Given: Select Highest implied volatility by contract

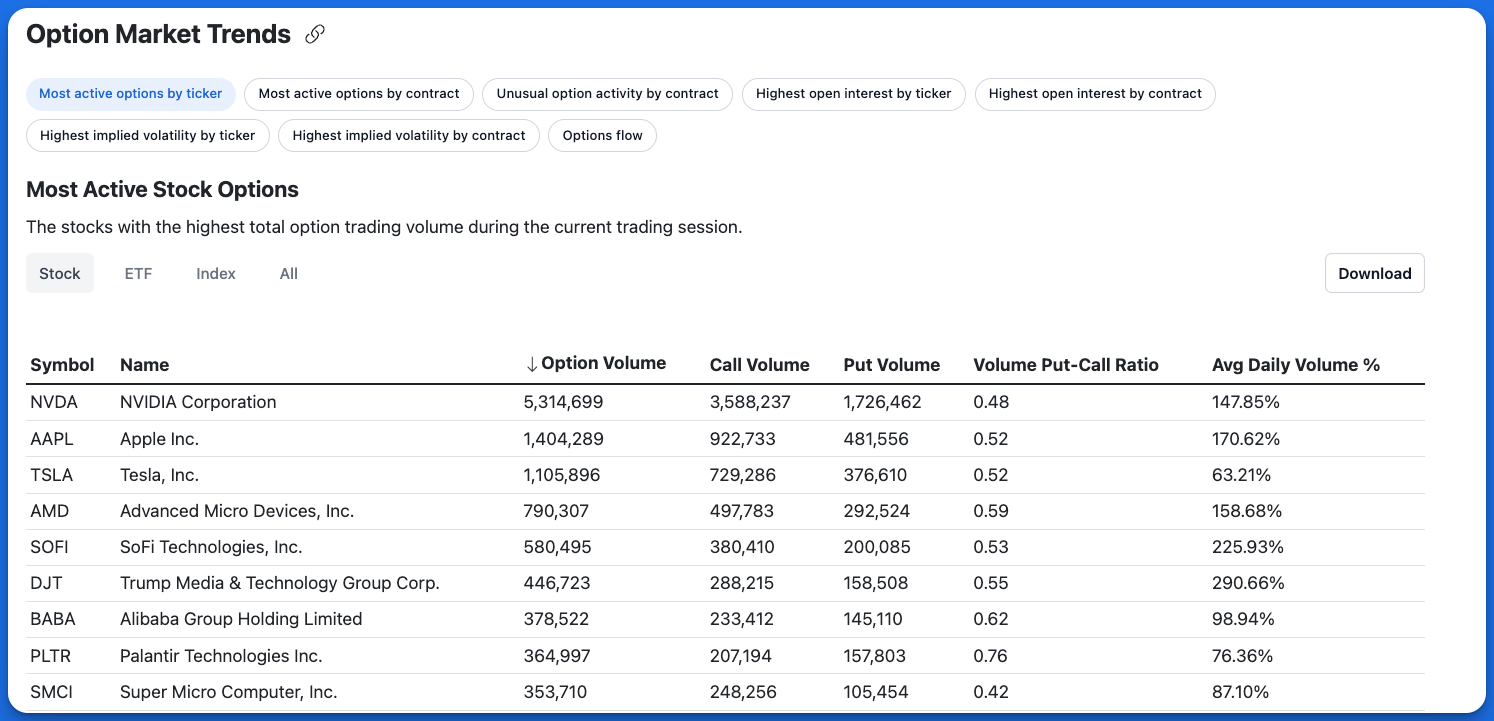Looking at the screenshot, I should click(409, 136).
